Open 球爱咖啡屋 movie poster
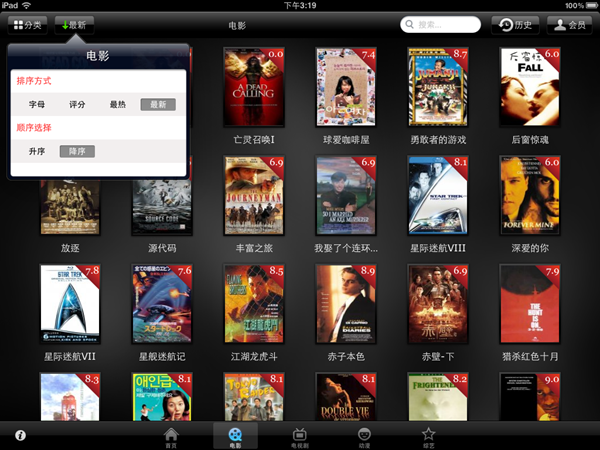The image size is (600, 450). [x=346, y=87]
